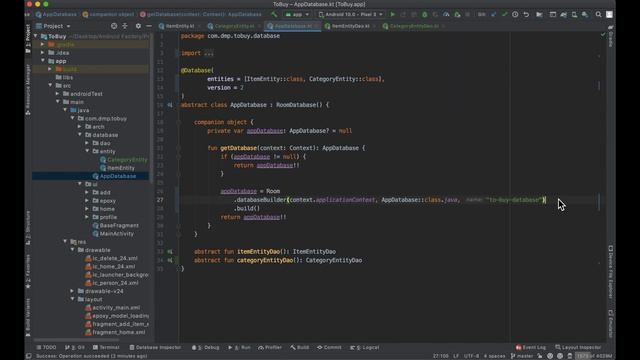Open the Event Log
This screenshot has height=360, width=640.
[x=531, y=347]
